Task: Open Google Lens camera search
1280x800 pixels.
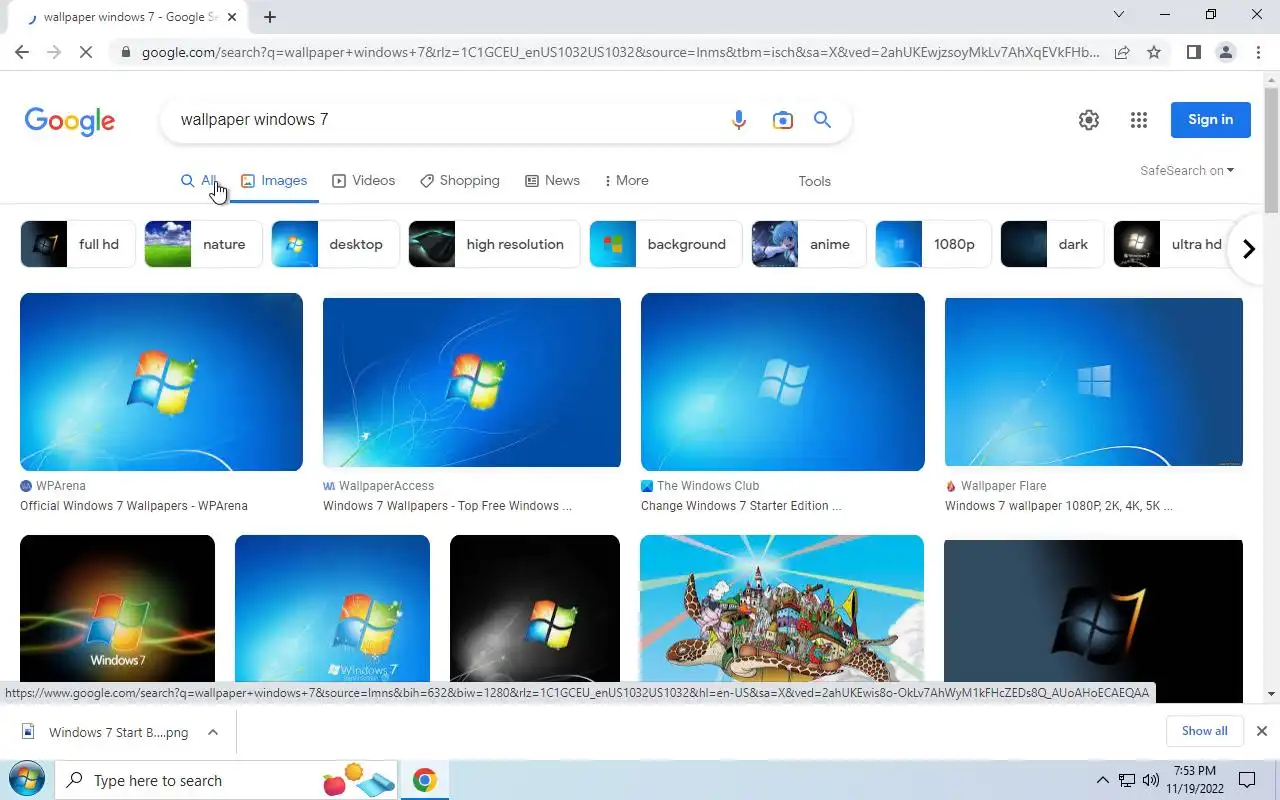Action: 783,120
